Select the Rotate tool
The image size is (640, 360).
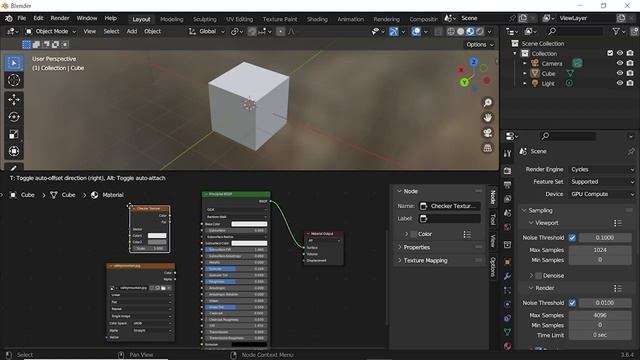[14, 117]
